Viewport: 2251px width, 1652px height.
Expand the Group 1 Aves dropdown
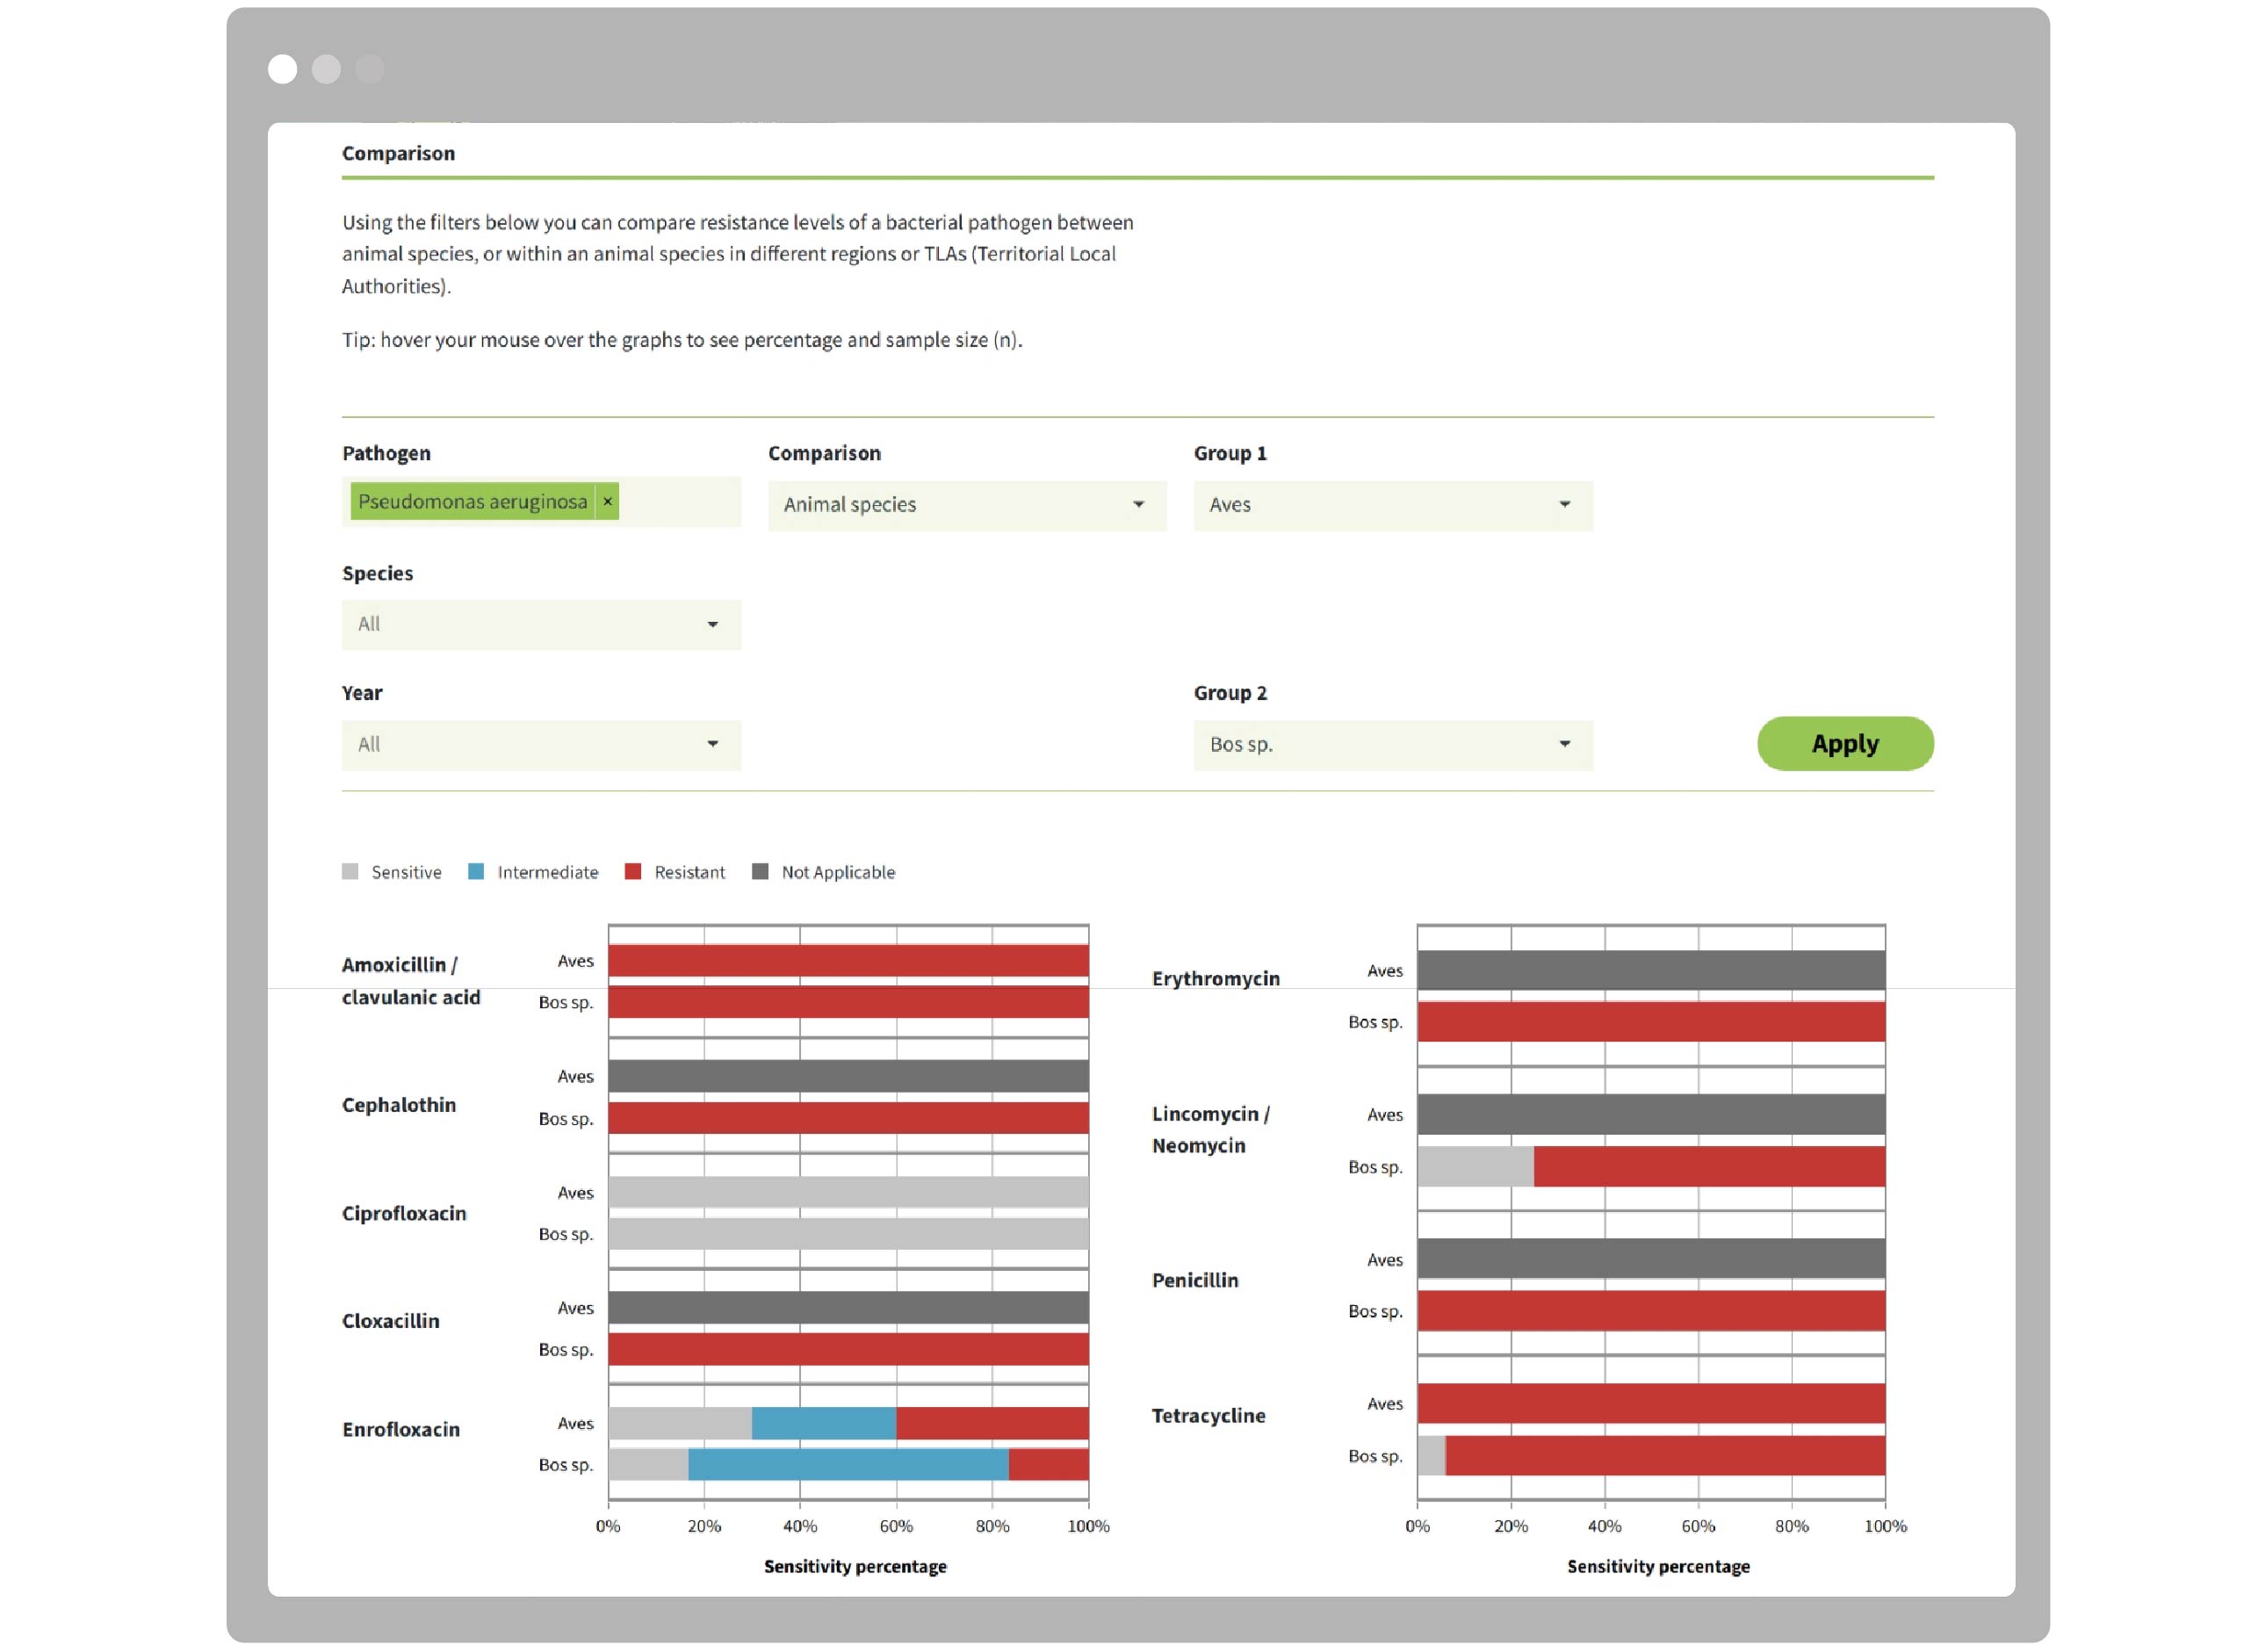pyautogui.click(x=1392, y=505)
